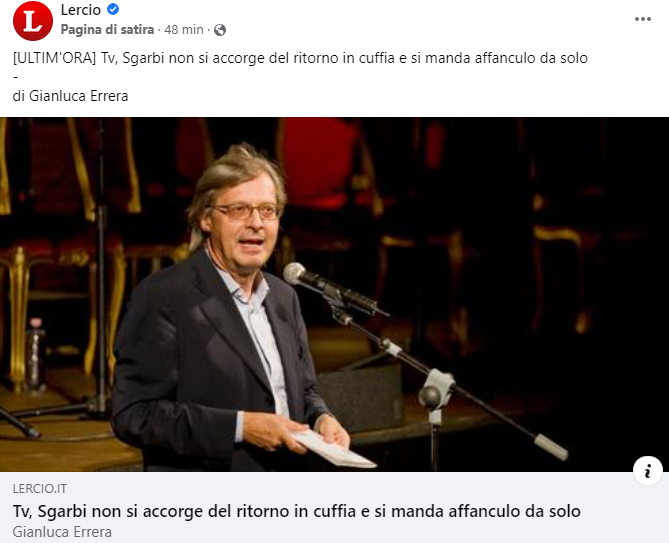Open the Lercio page name link
669x543 pixels.
(81, 9)
